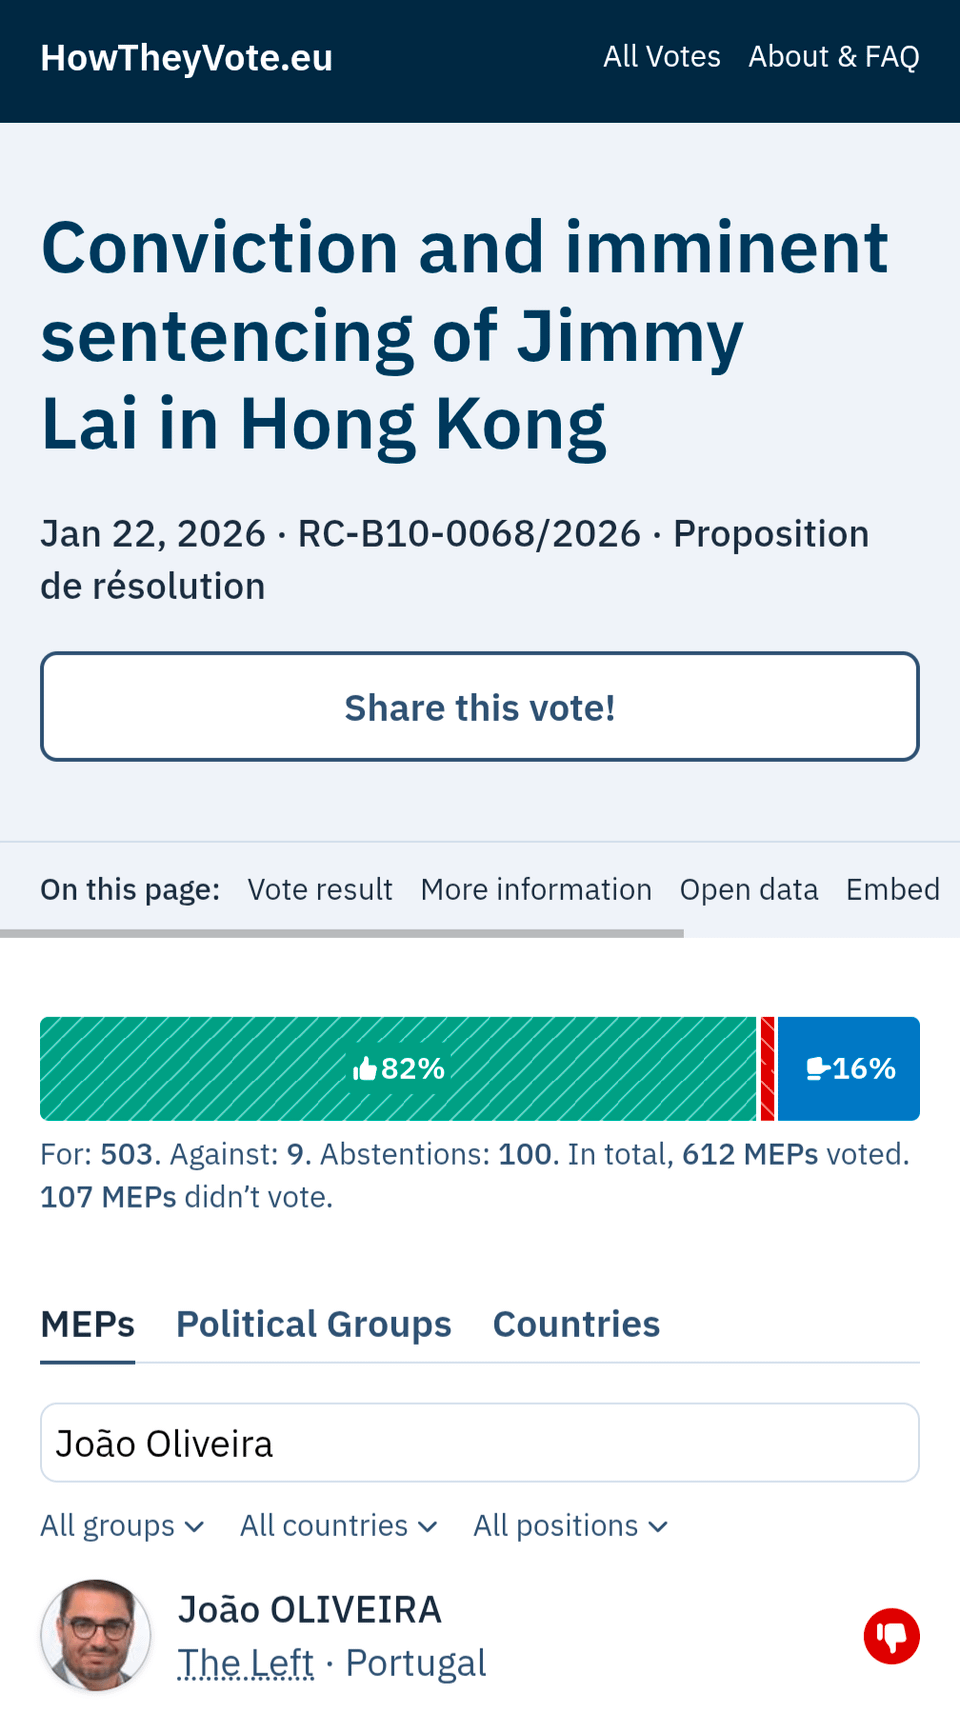
Task: Jump to the Vote result section
Action: (x=320, y=889)
